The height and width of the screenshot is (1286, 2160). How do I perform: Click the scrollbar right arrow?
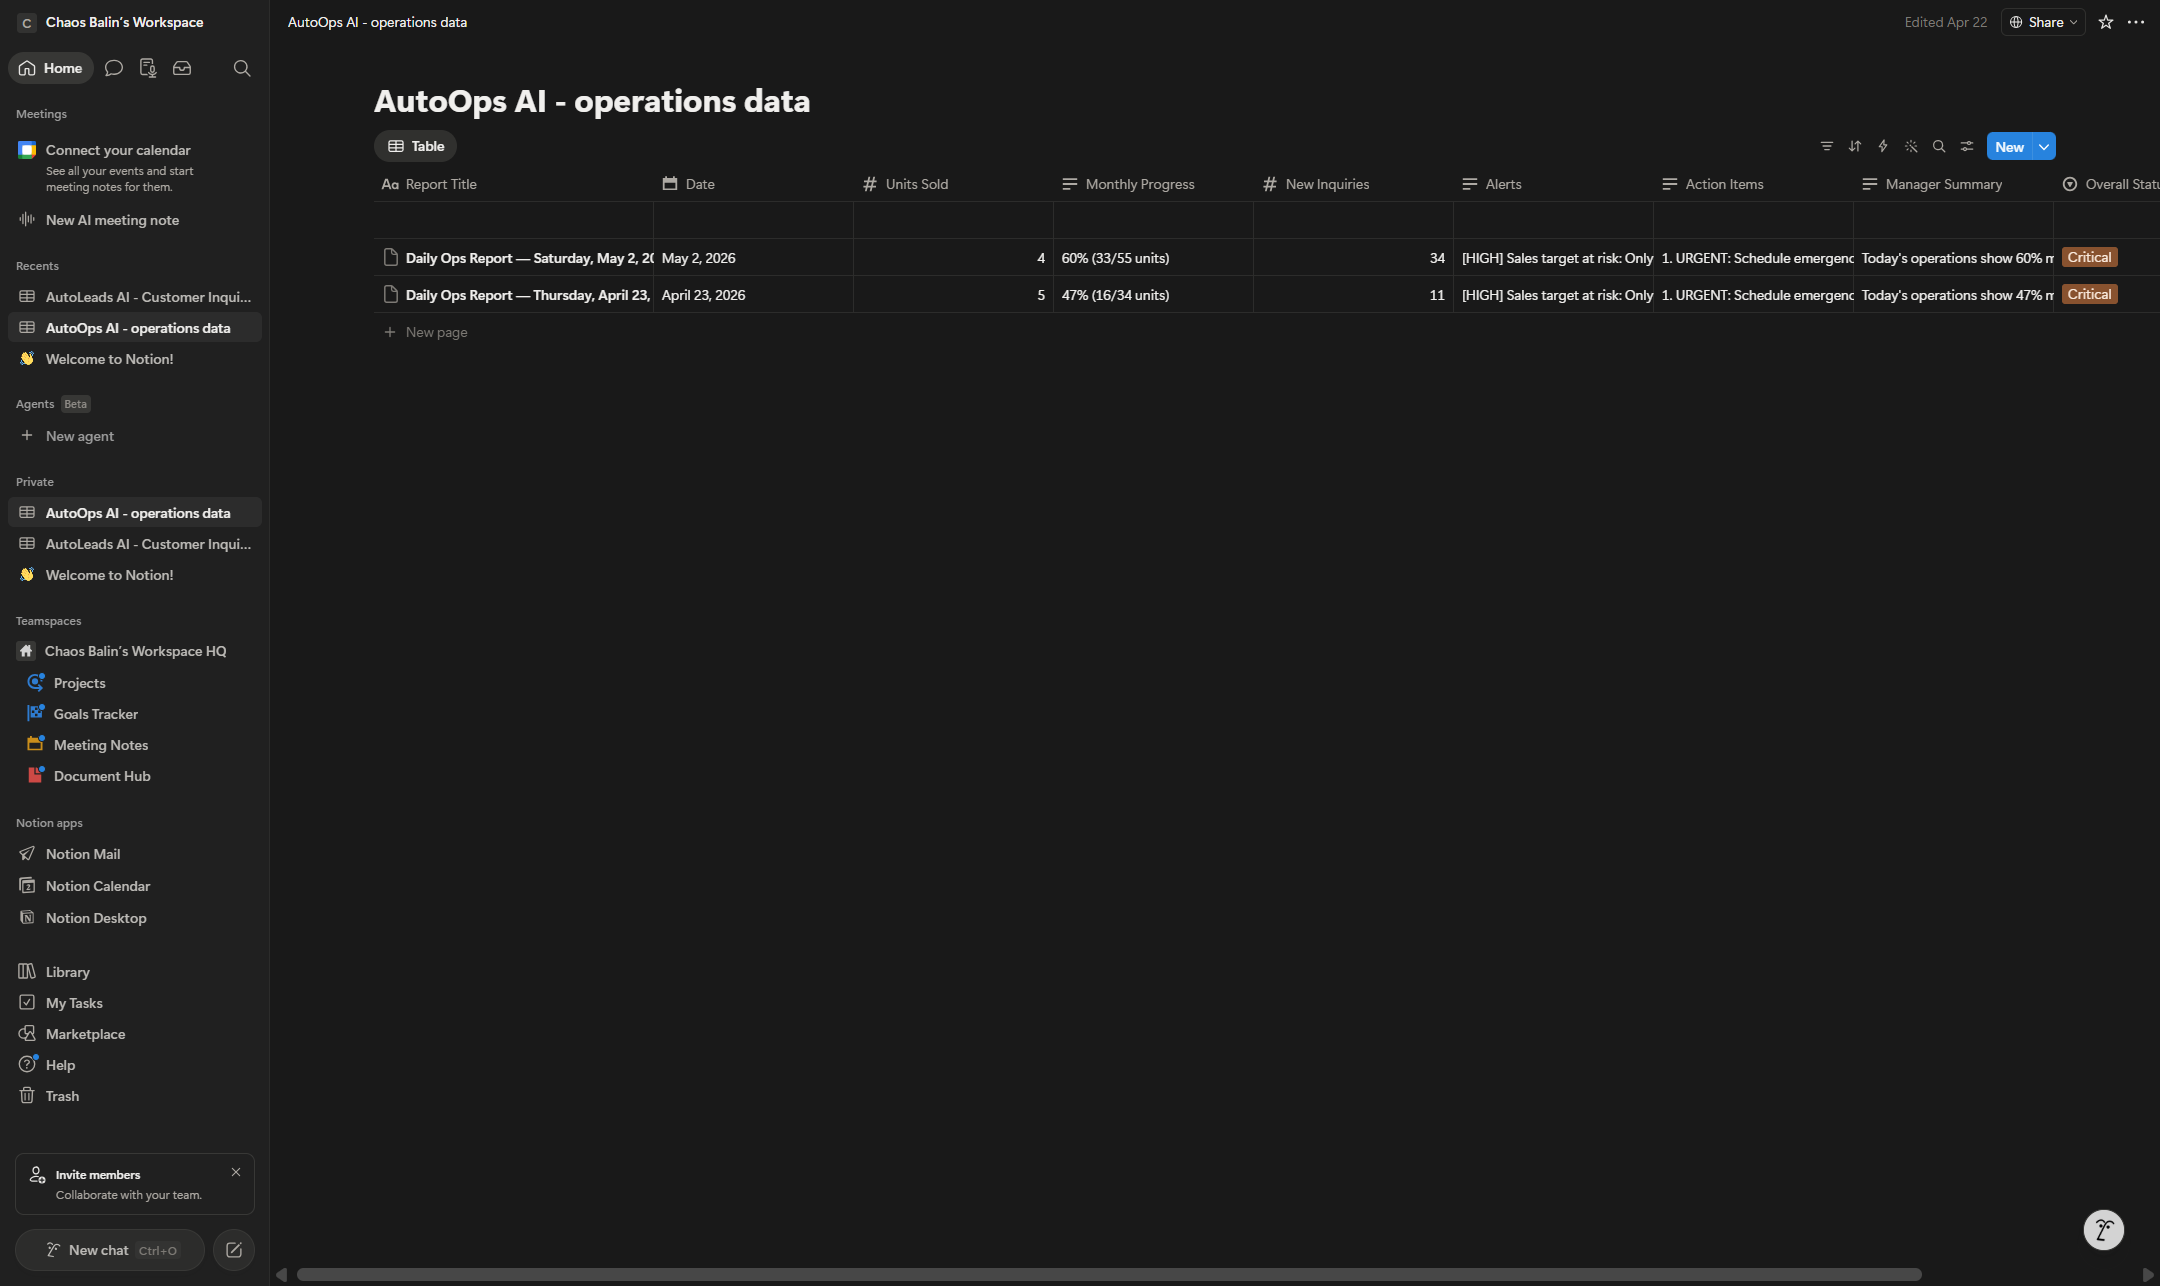click(2148, 1274)
